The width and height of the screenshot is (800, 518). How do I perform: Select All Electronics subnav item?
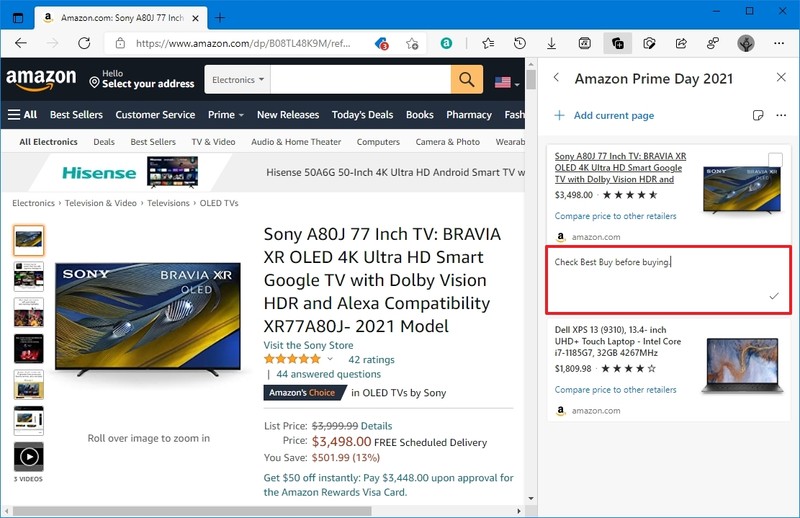(48, 142)
